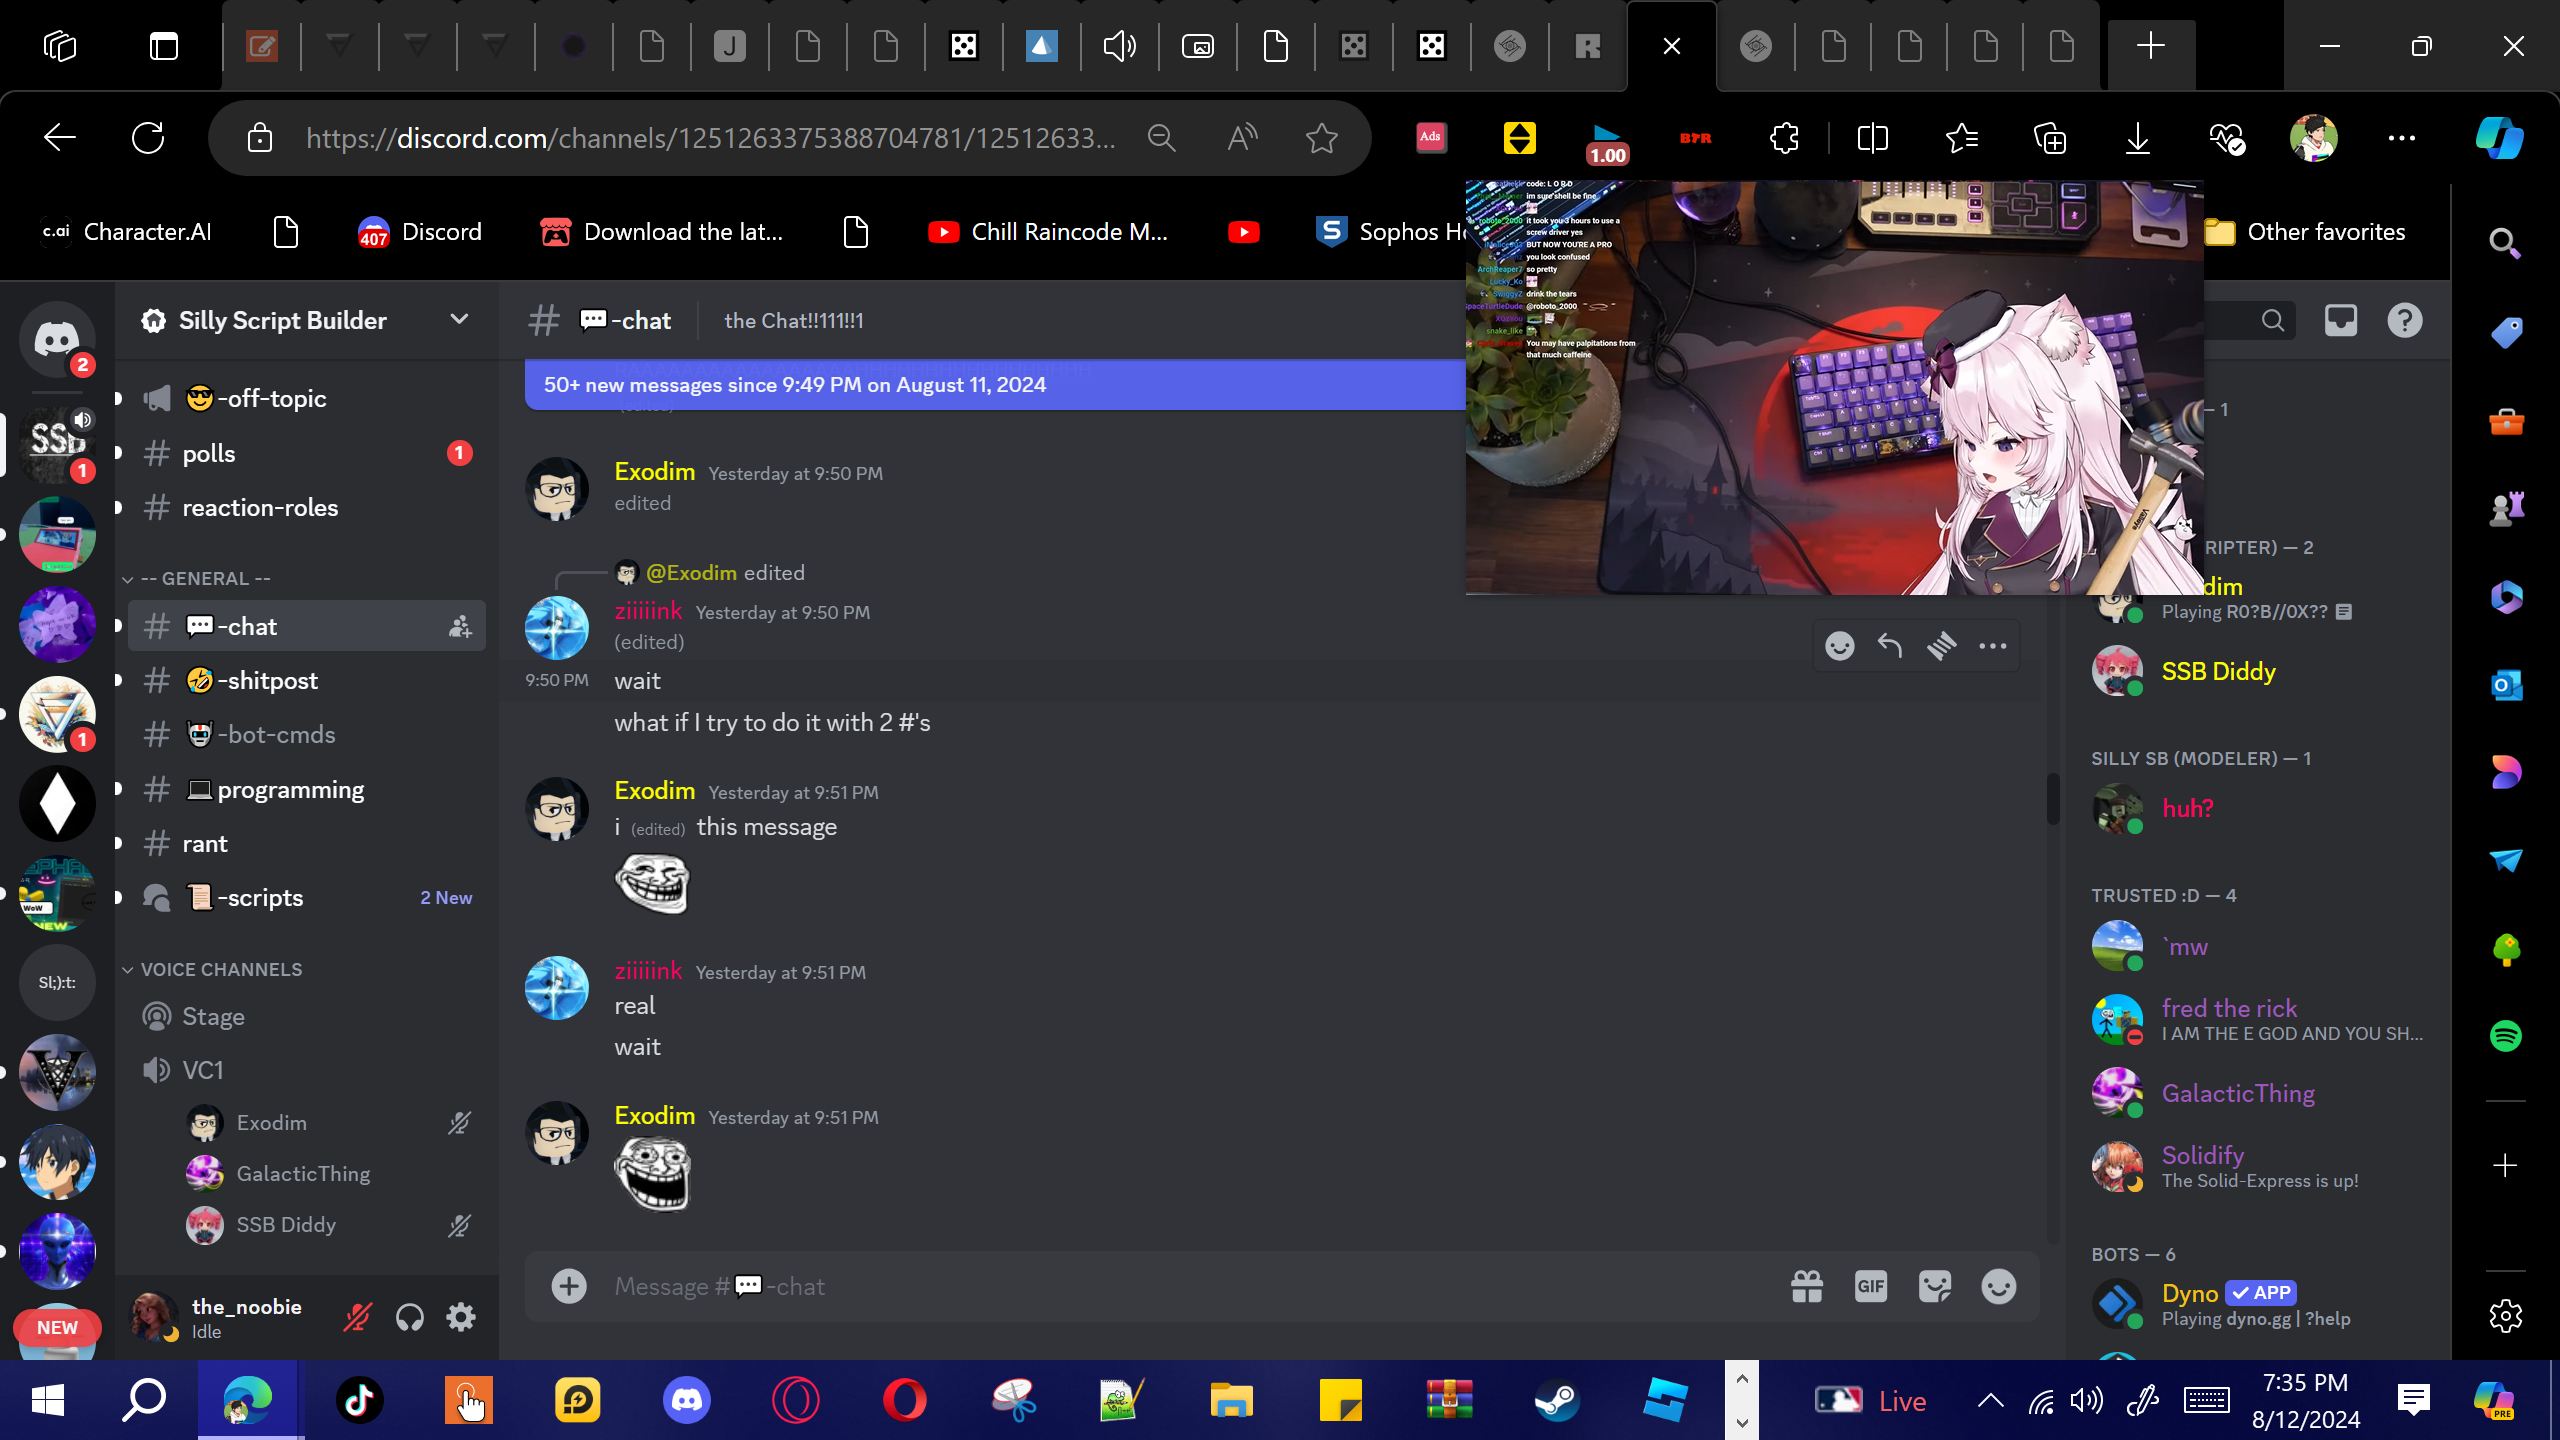Collapse the VOICE CHANNELS category
Screen dimensions: 2560x1440
point(220,969)
